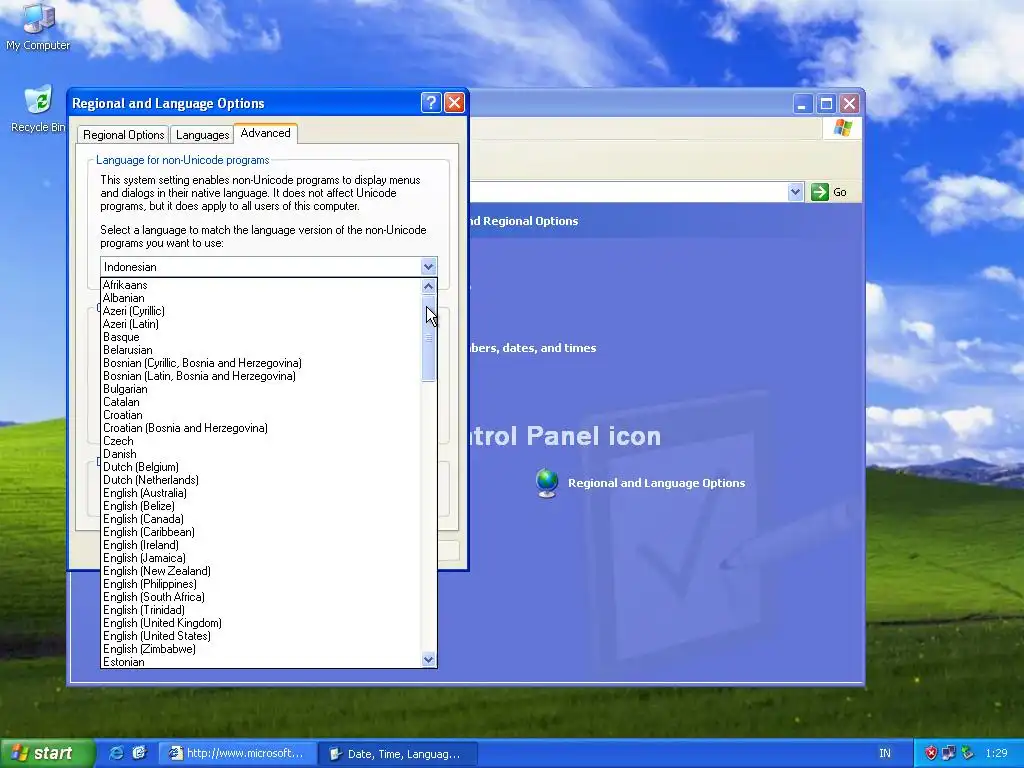Click the language list scroll up arrow
This screenshot has width=1024, height=768.
[x=428, y=286]
